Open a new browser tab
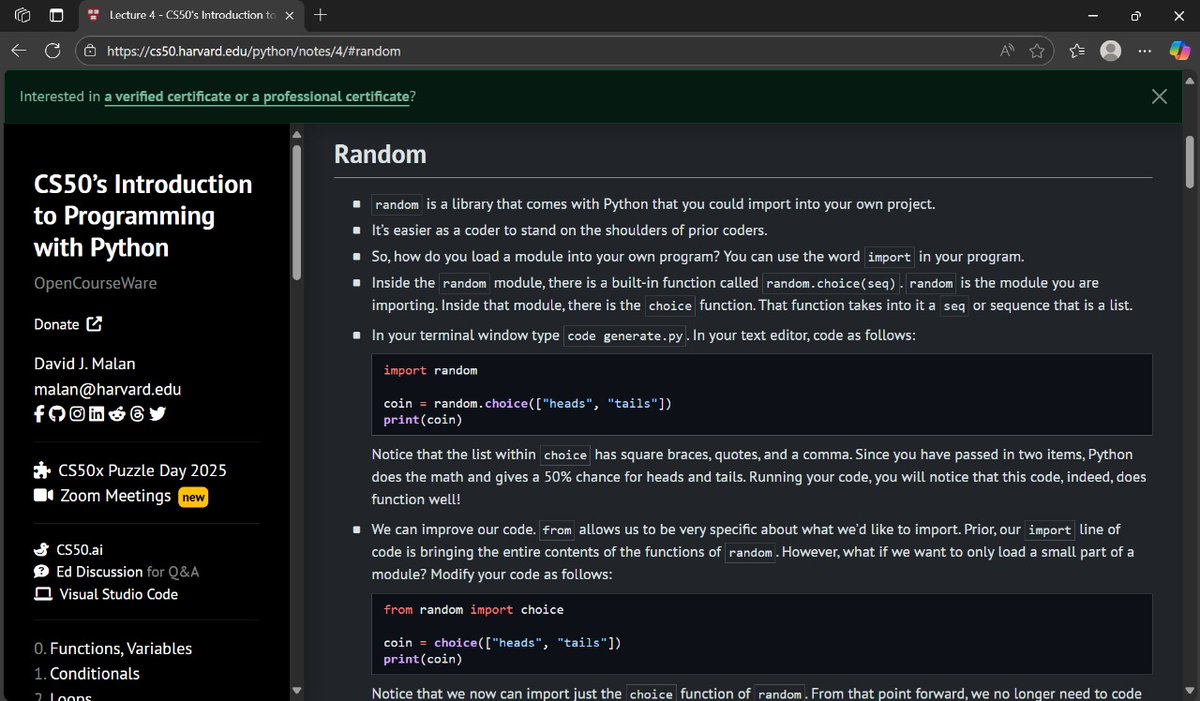 pos(320,15)
